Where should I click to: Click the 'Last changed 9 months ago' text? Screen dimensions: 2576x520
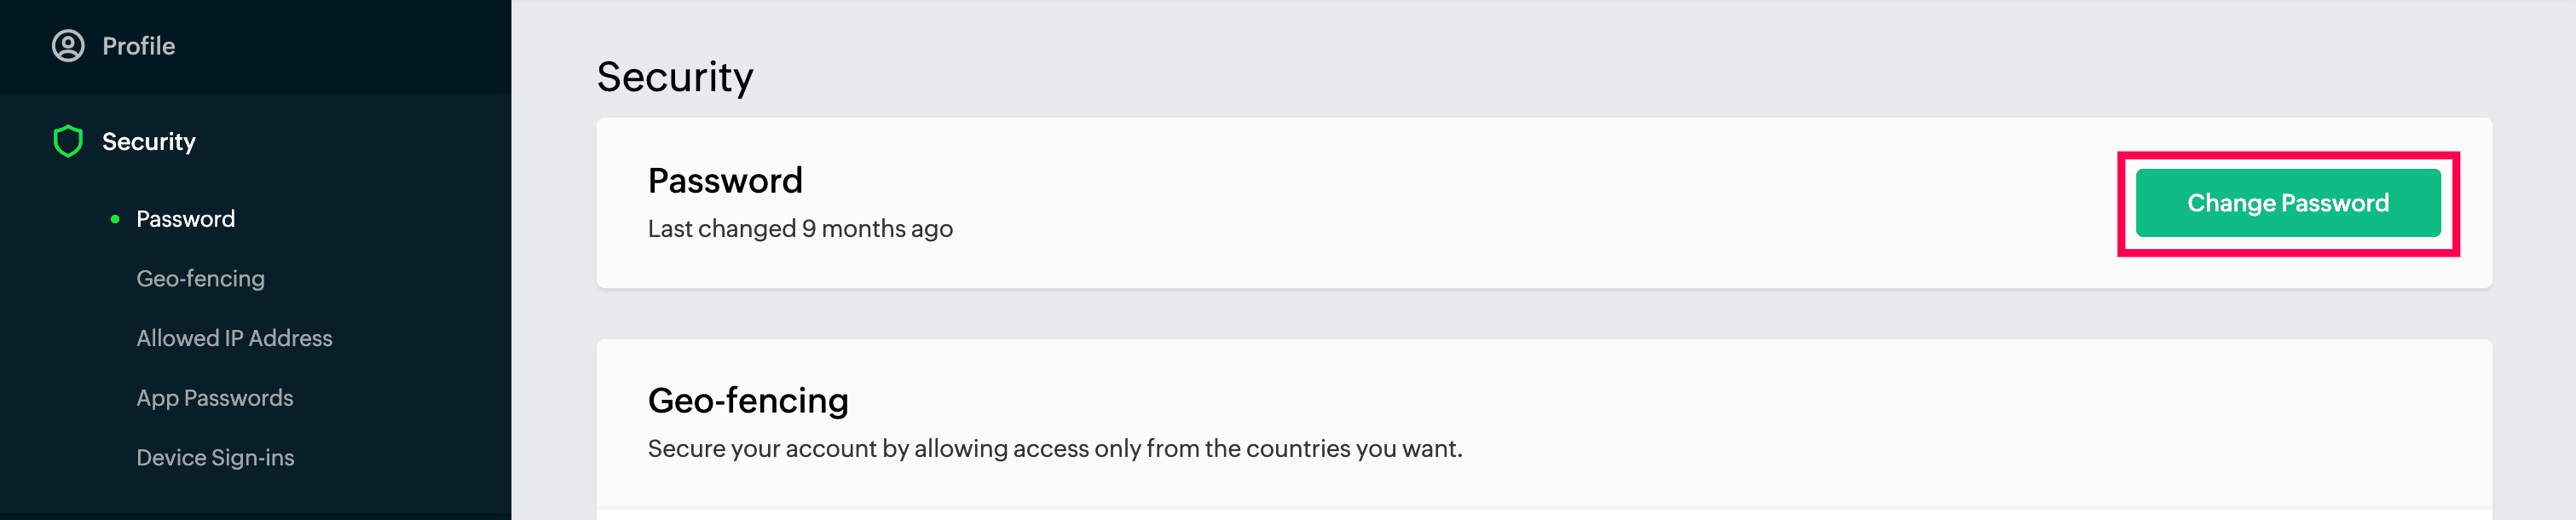[800, 229]
